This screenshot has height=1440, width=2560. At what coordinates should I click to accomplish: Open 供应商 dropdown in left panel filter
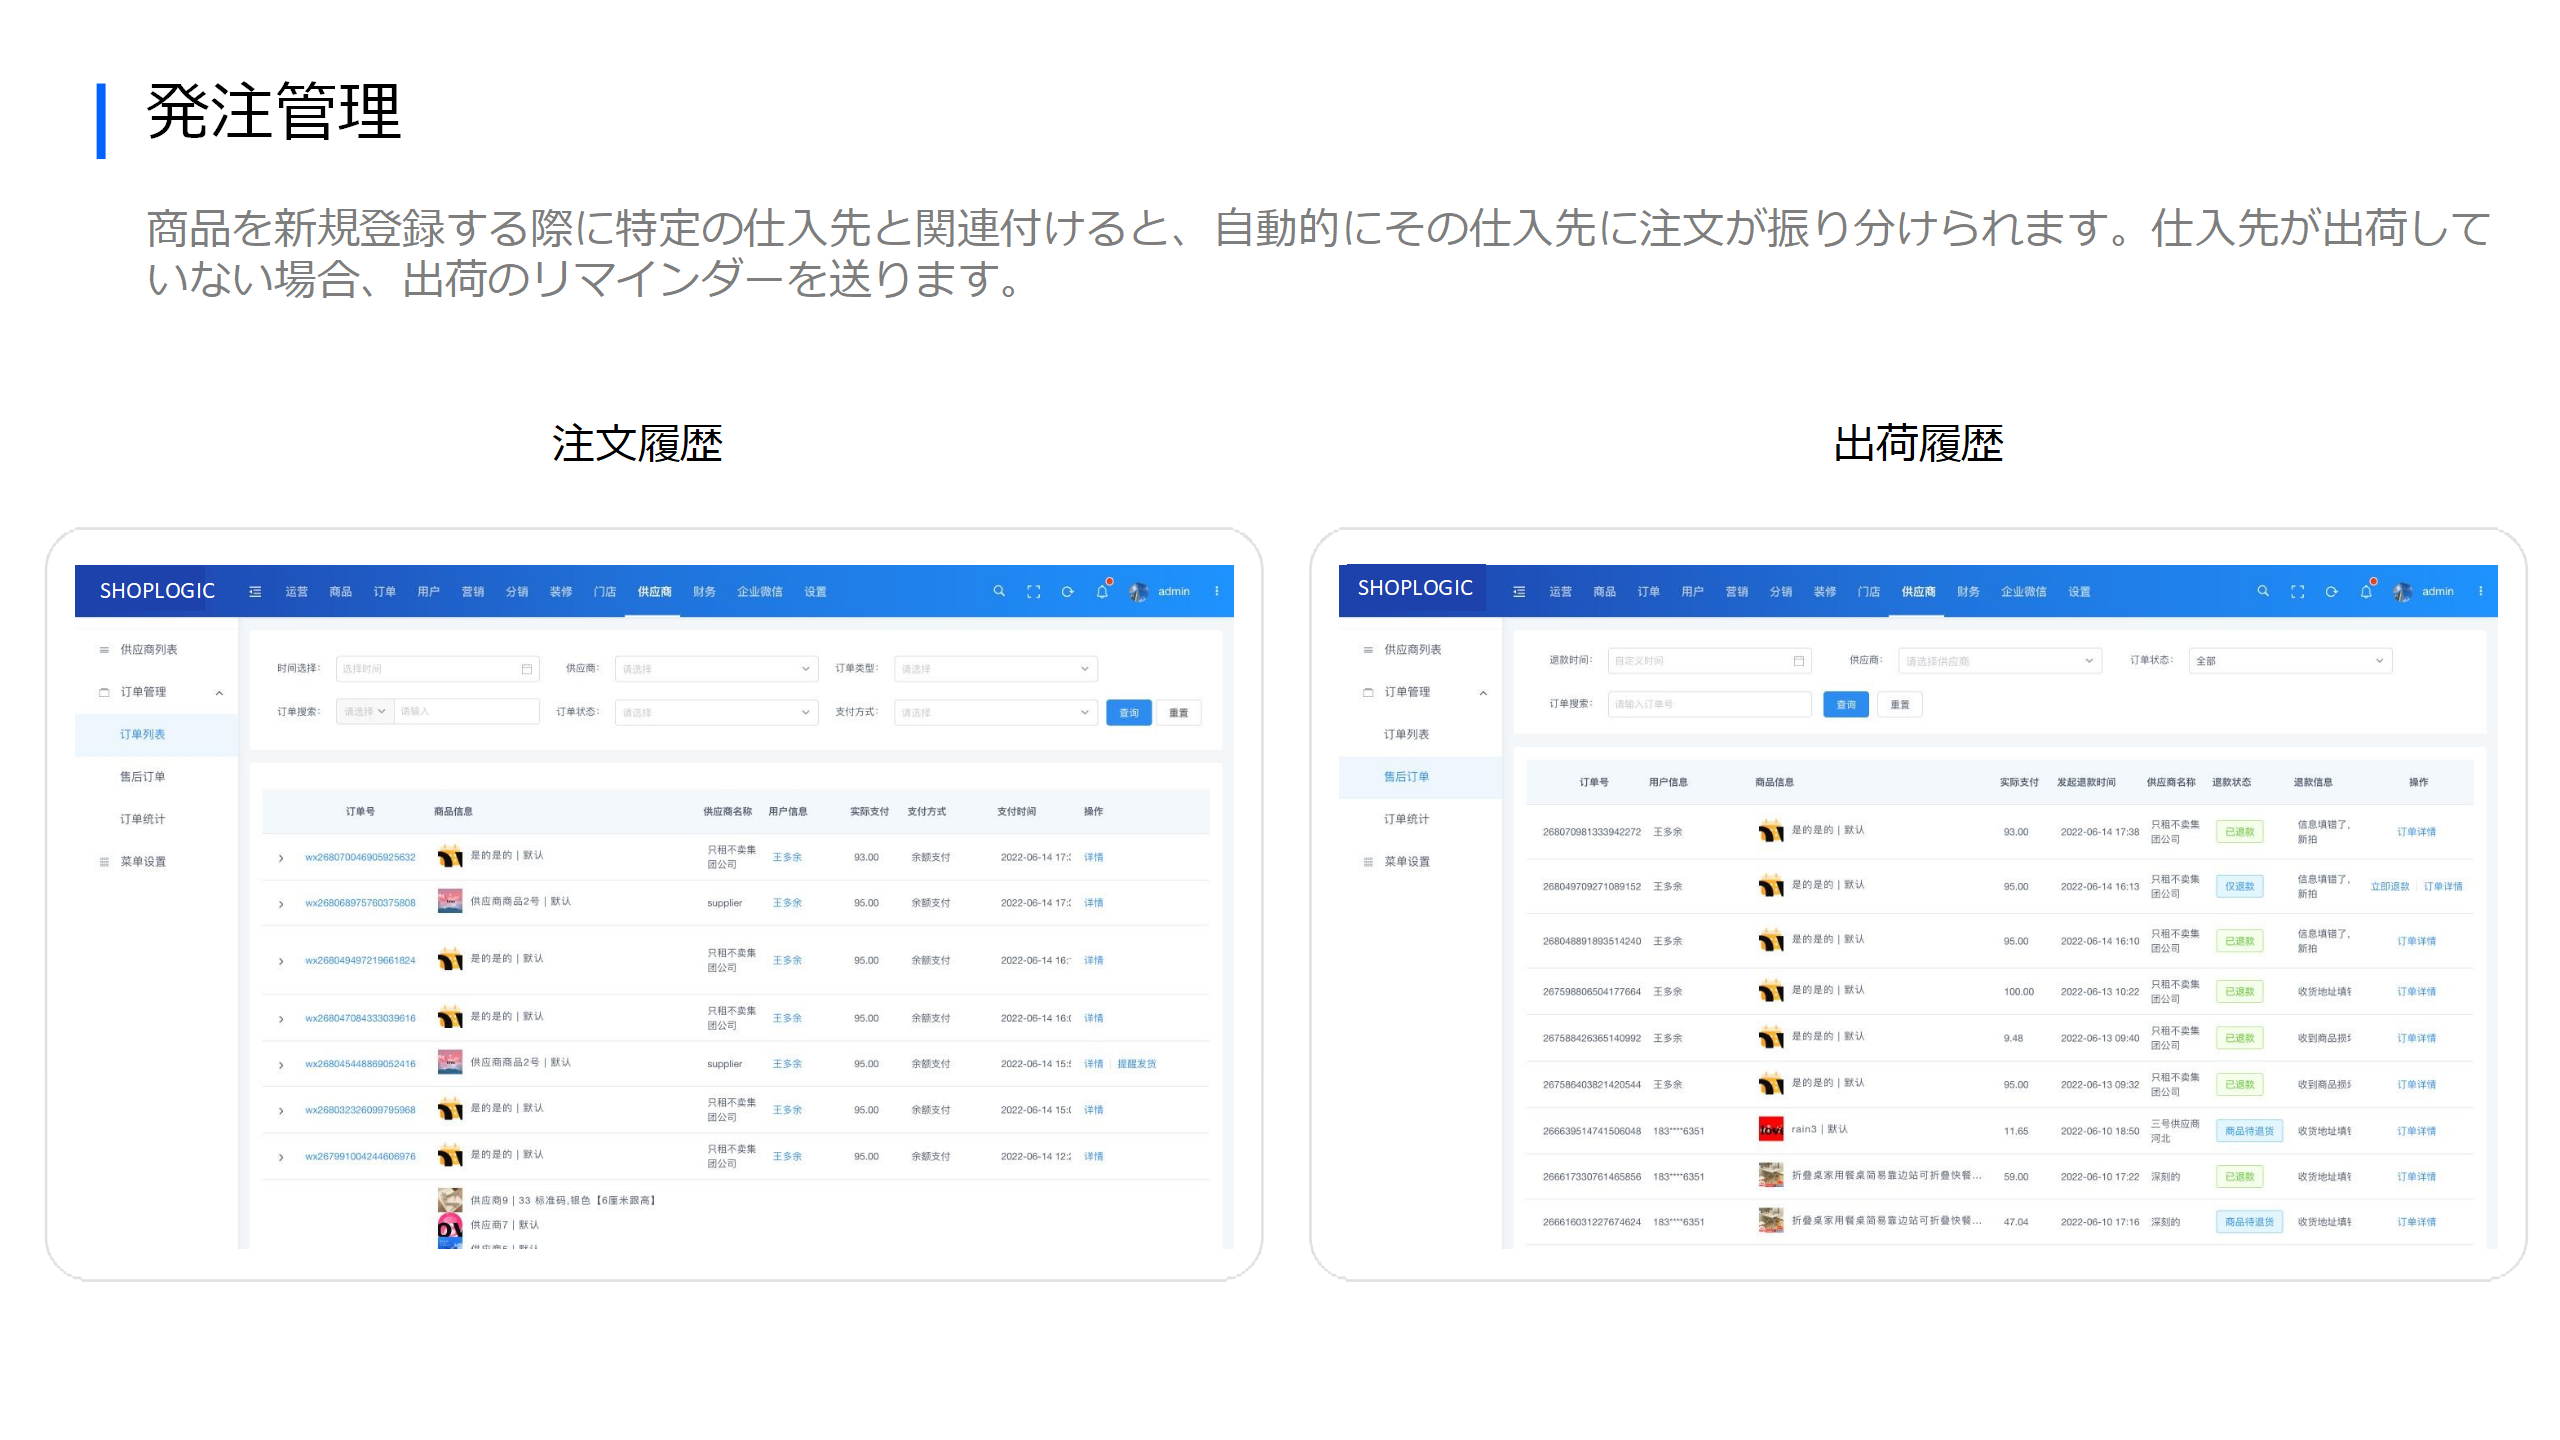[716, 669]
